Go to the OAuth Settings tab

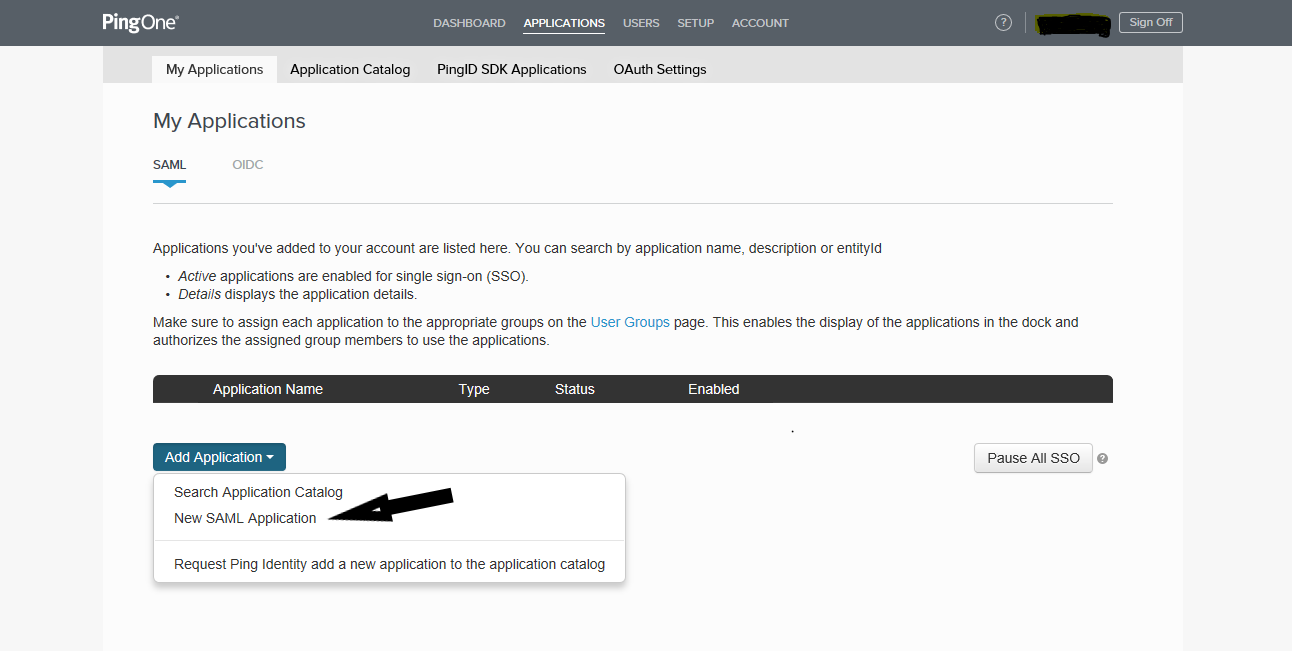pyautogui.click(x=660, y=69)
